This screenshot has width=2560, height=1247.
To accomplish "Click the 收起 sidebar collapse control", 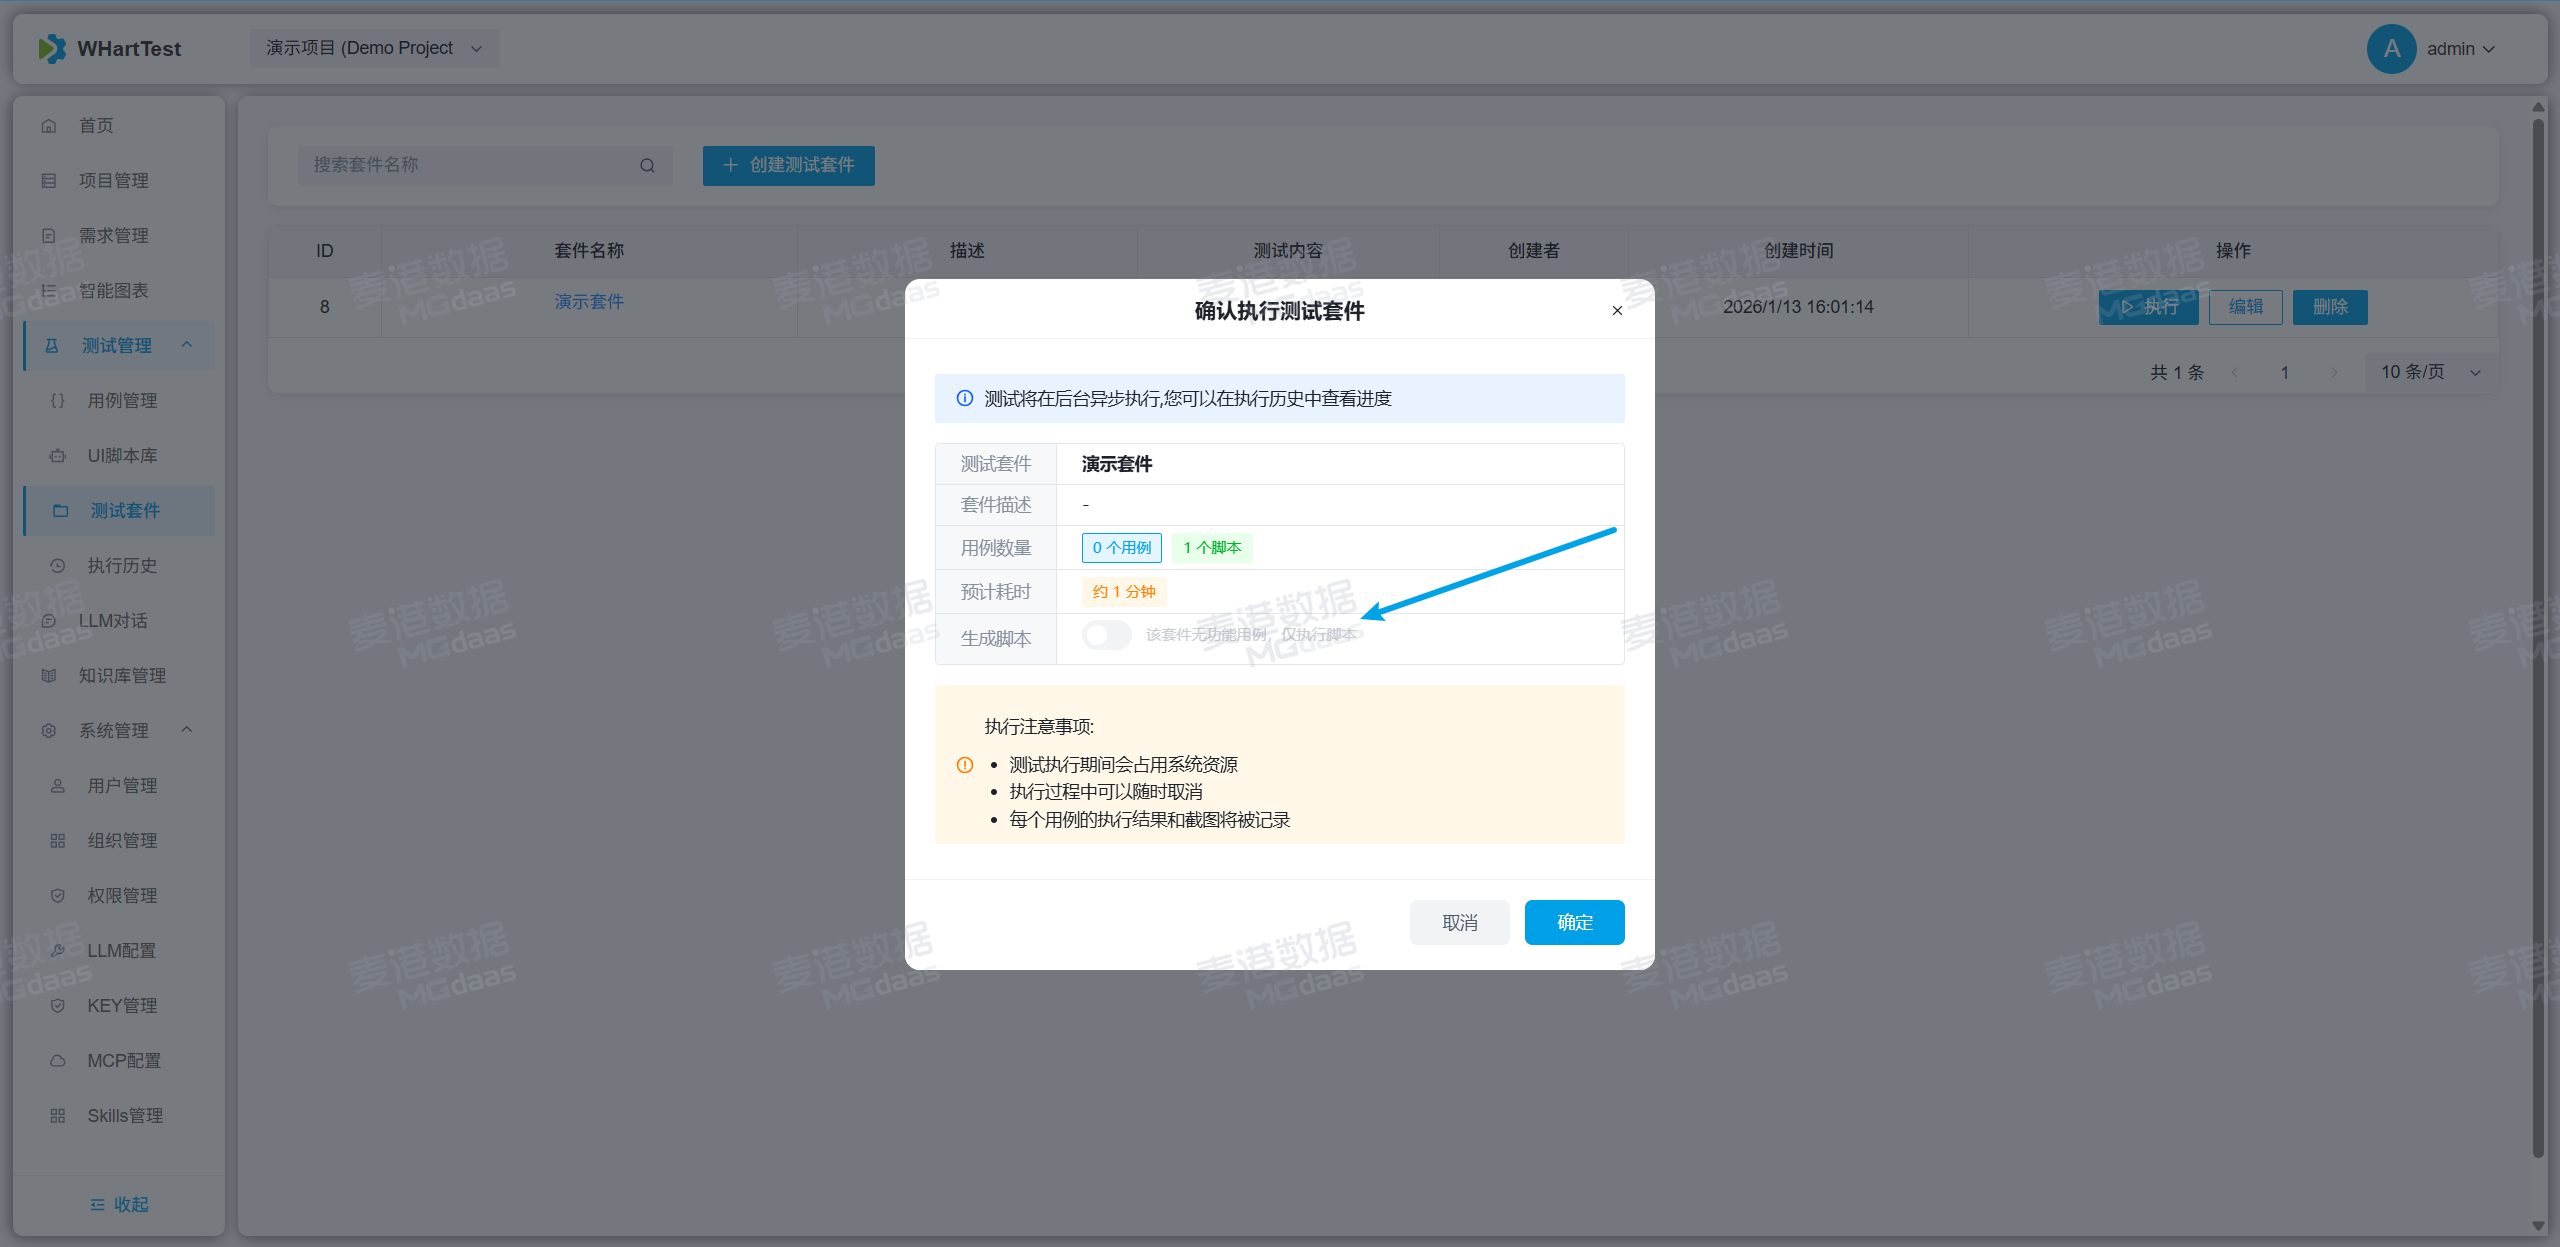I will (x=119, y=1204).
